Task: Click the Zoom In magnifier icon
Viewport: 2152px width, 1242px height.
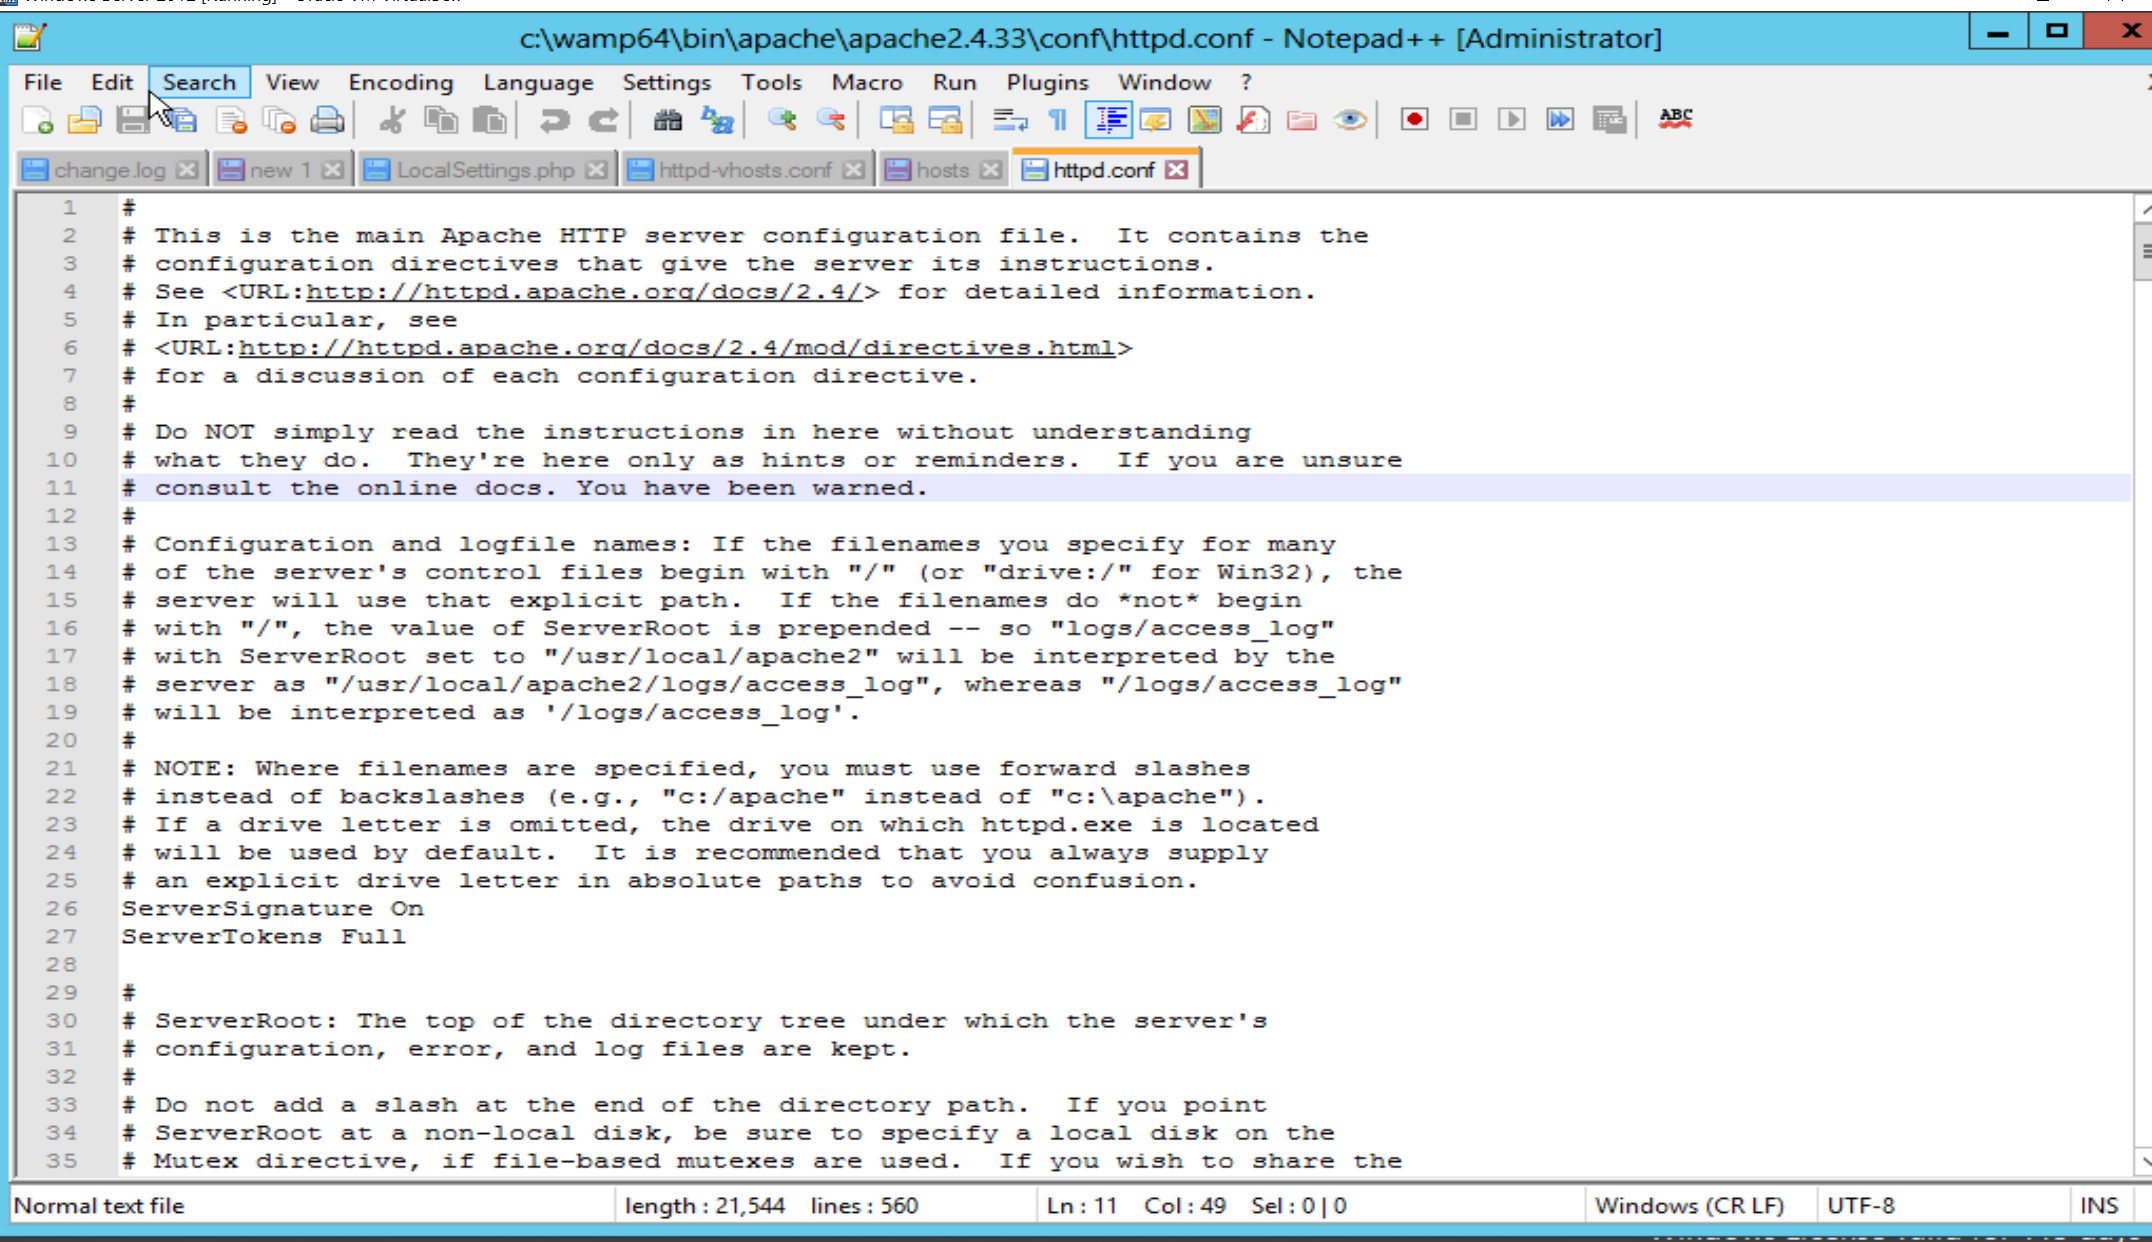Action: pyautogui.click(x=782, y=120)
